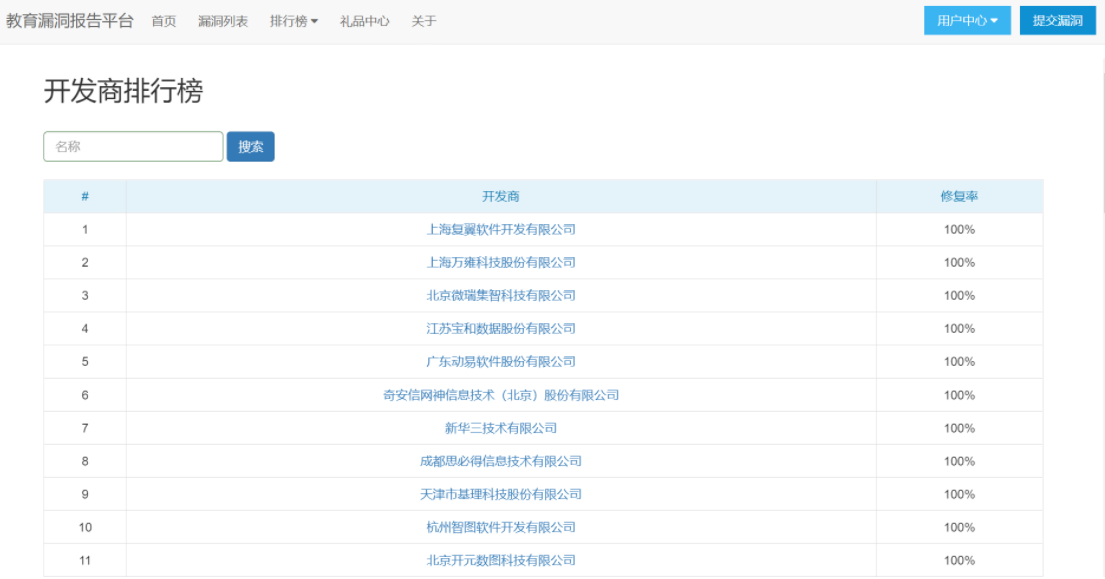Open 上海万雍科技股份有限公司 link
The height and width of the screenshot is (579, 1105).
501,263
